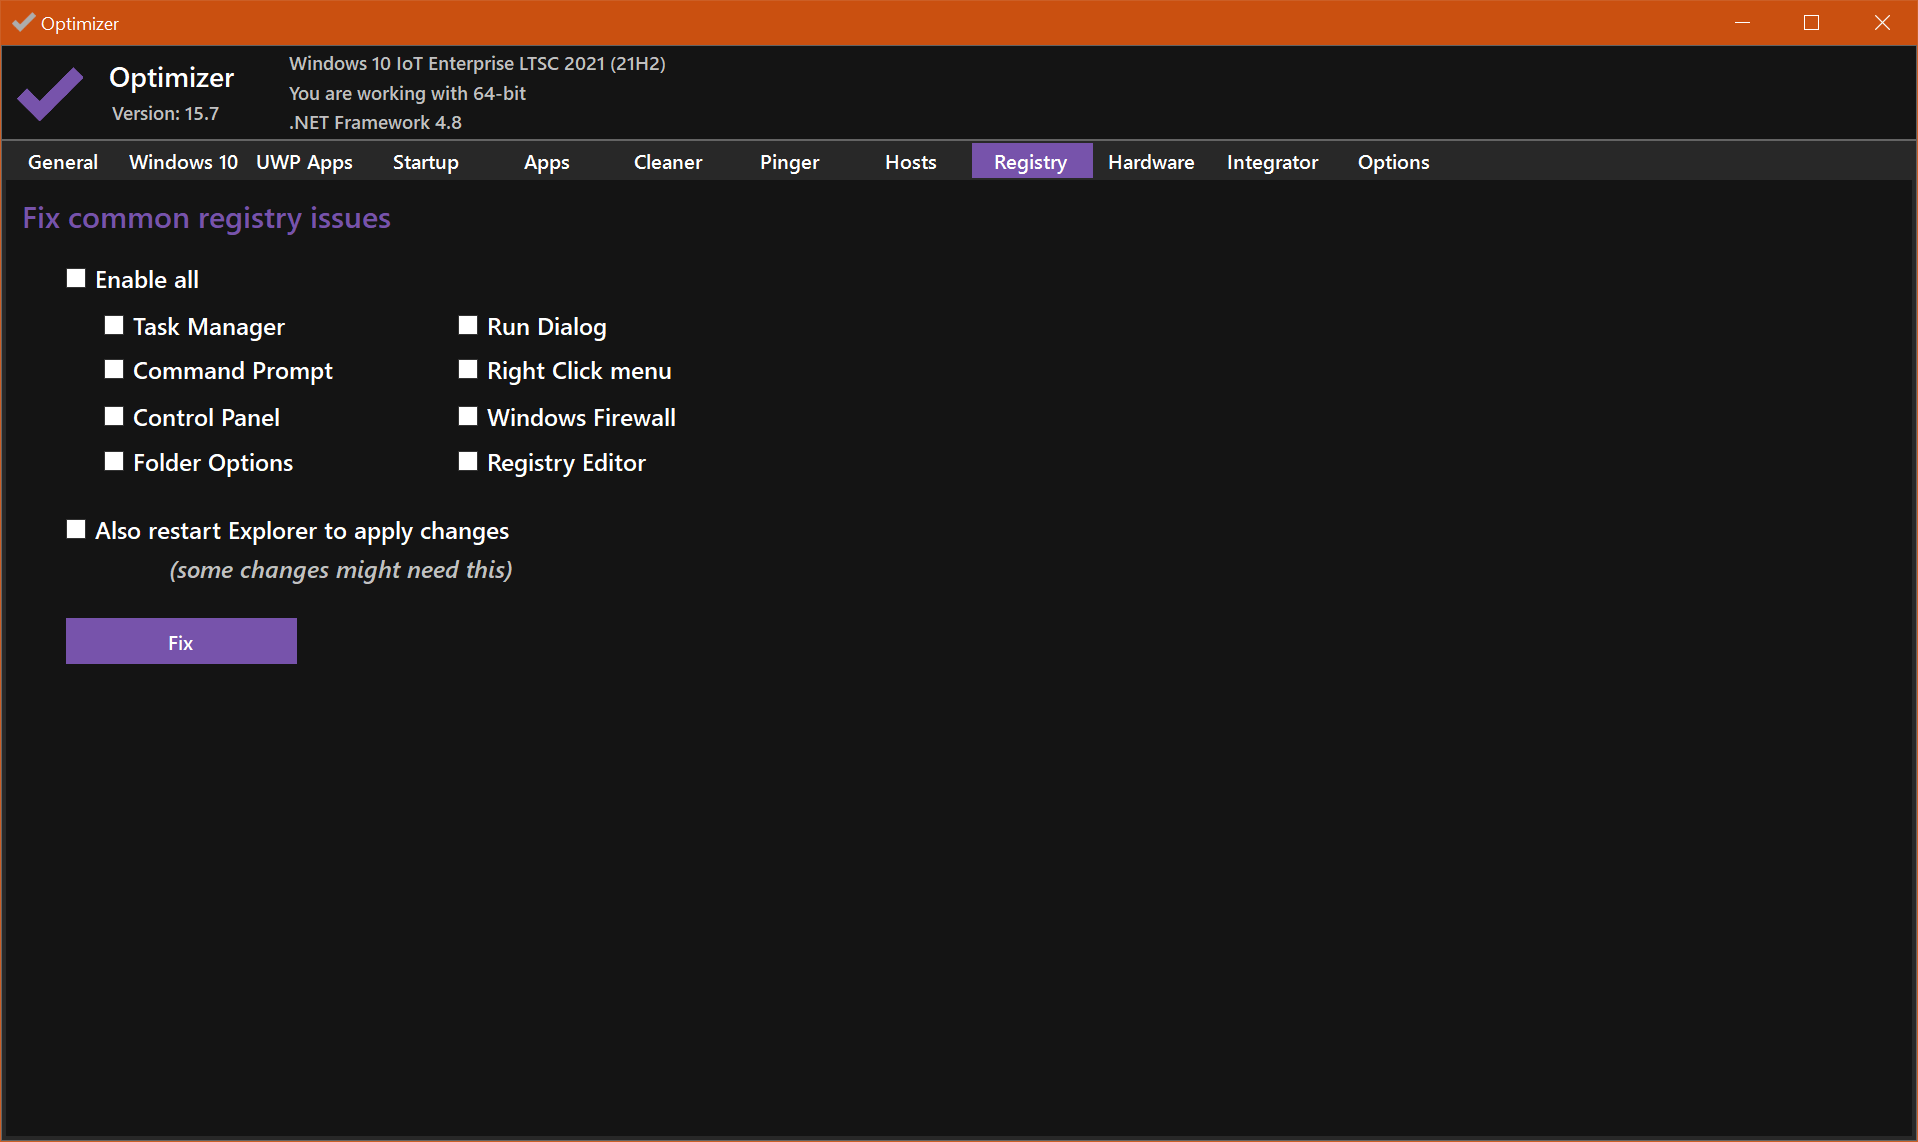Check the Enable all option
The width and height of the screenshot is (1918, 1142).
click(x=76, y=278)
